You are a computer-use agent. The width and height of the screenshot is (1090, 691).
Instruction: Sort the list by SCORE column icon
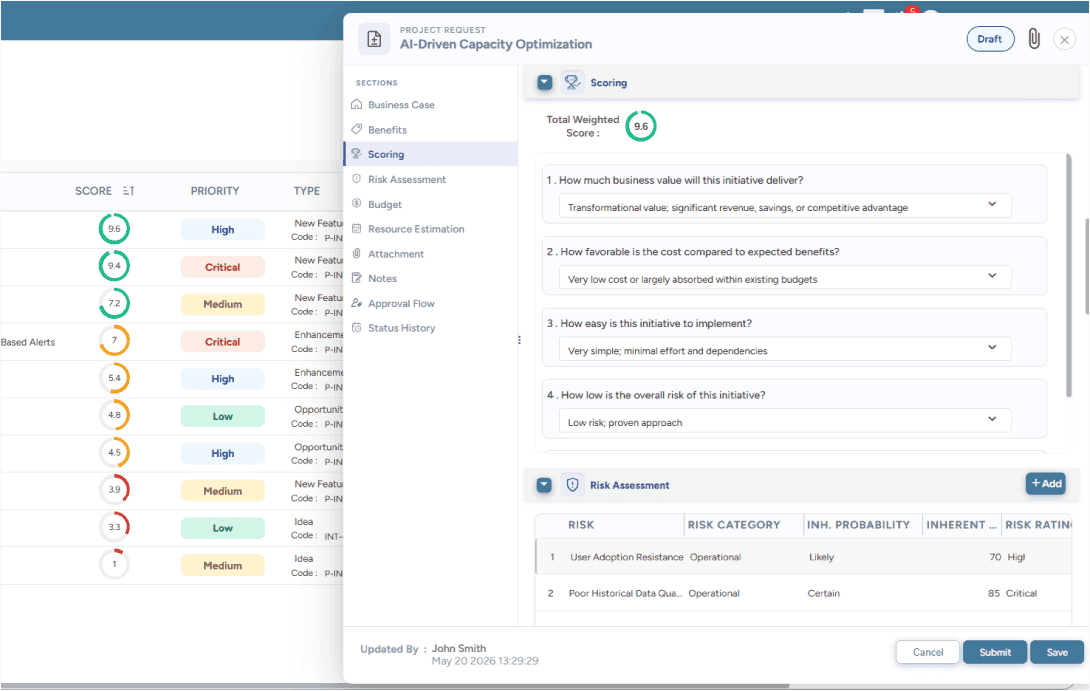point(129,190)
